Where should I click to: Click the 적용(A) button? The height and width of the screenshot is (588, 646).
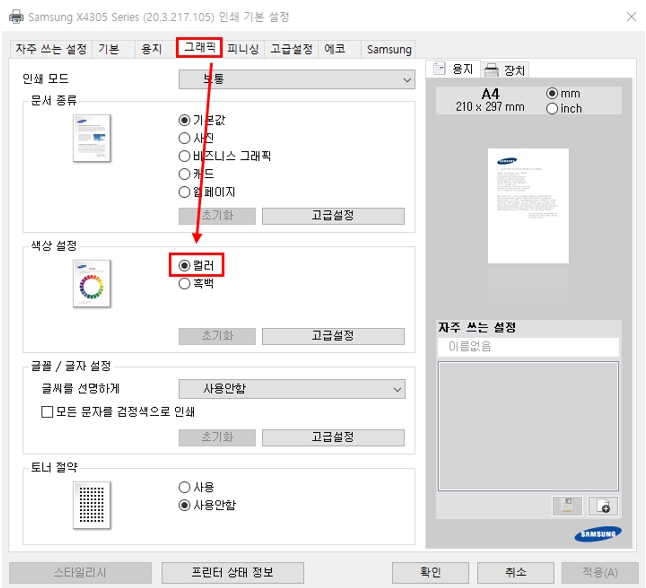tap(600, 573)
